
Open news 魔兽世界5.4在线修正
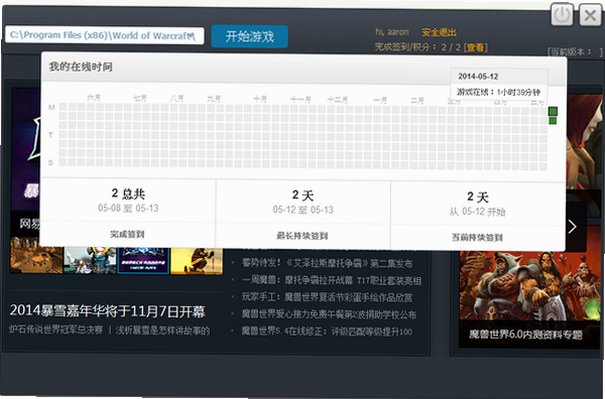pos(326,331)
